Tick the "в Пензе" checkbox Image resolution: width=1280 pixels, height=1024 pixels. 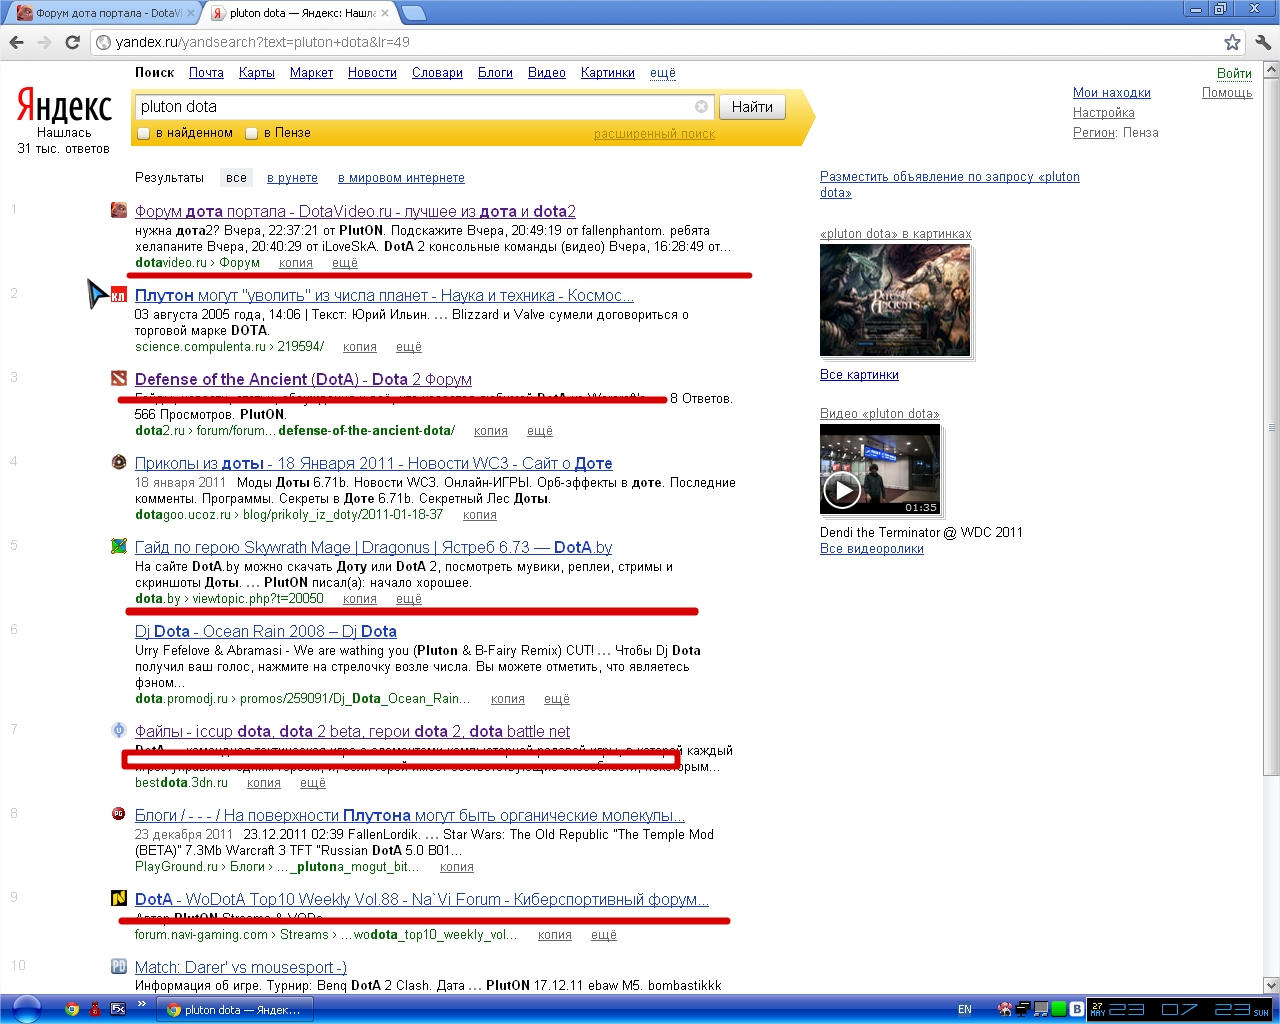pos(252,133)
